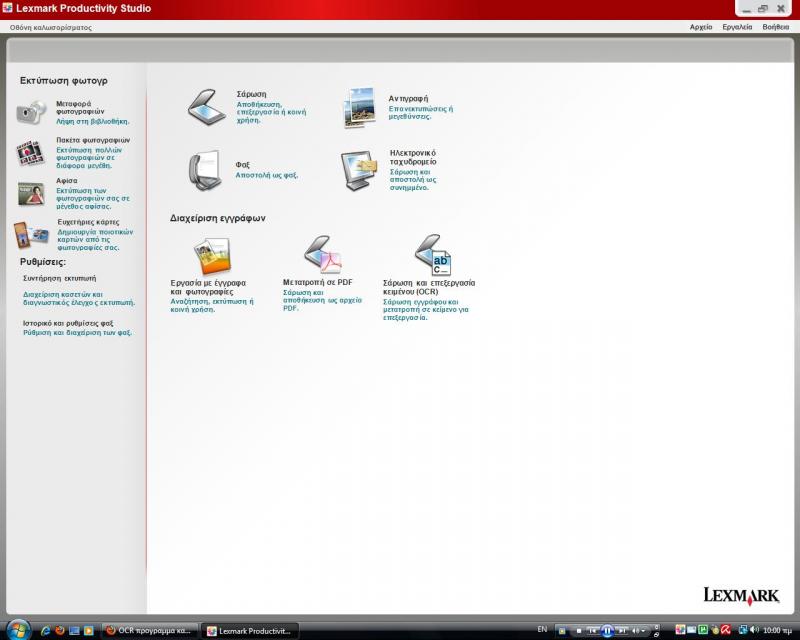The image size is (800, 640).
Task: Click the Αντιγραφή photo copy icon
Action: 360,107
